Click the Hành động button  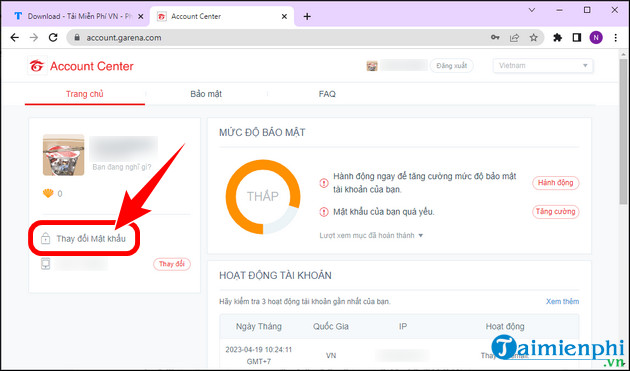pyautogui.click(x=556, y=183)
